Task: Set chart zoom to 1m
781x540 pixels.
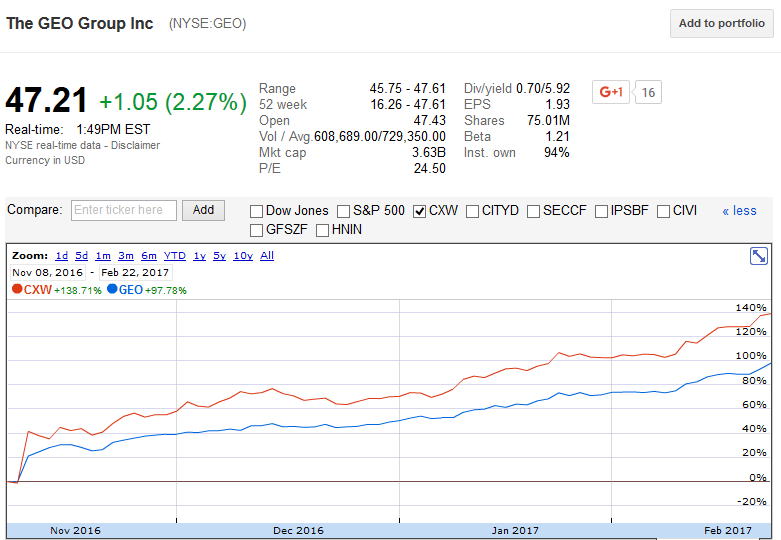Action: [103, 256]
